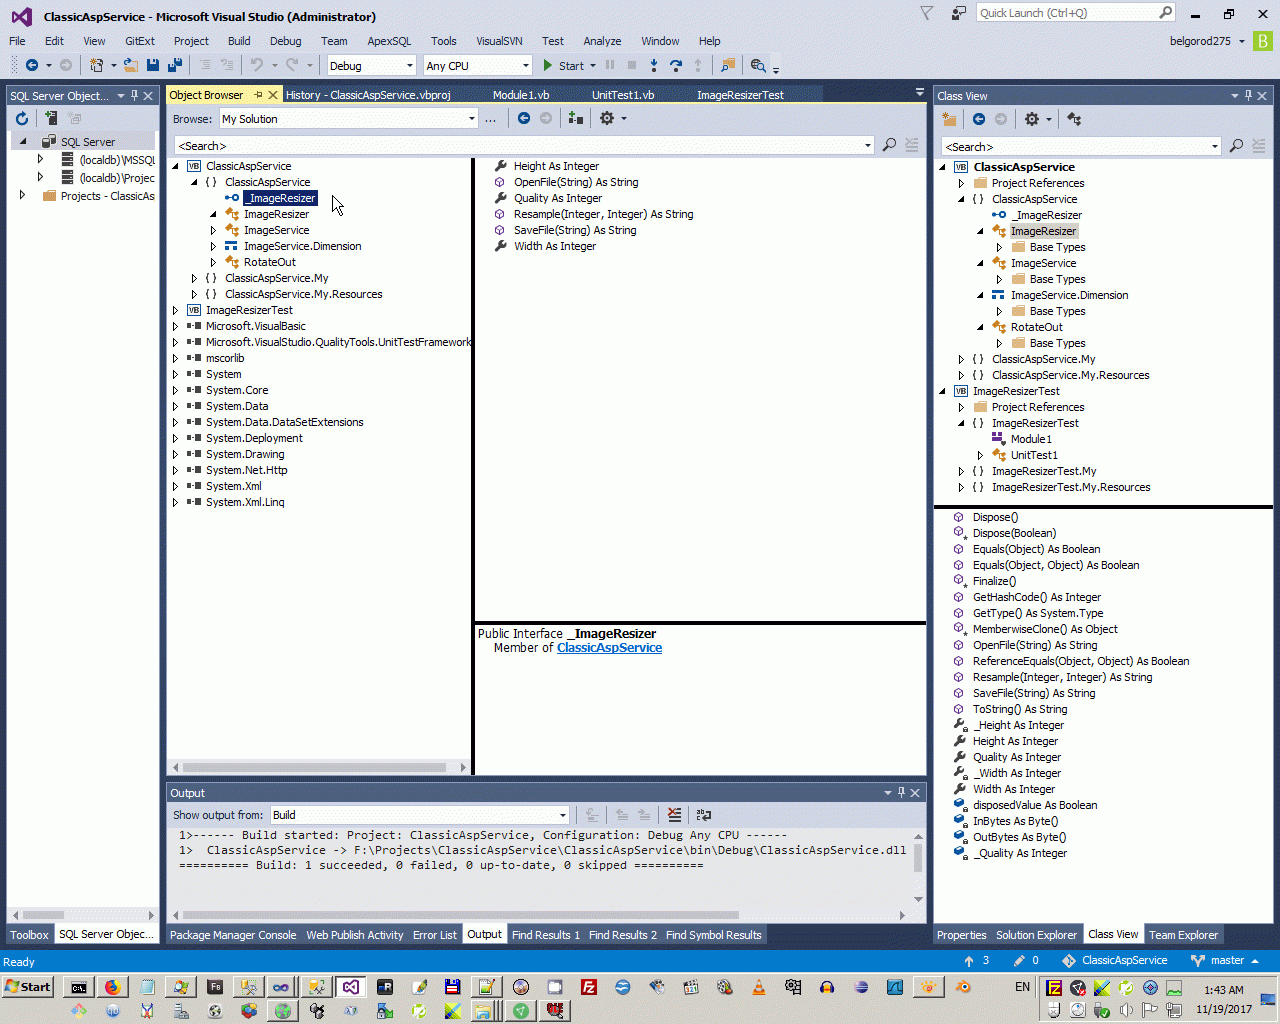Select System.Drawing in the Object Browser
Viewport: 1280px width, 1024px height.
click(x=245, y=454)
